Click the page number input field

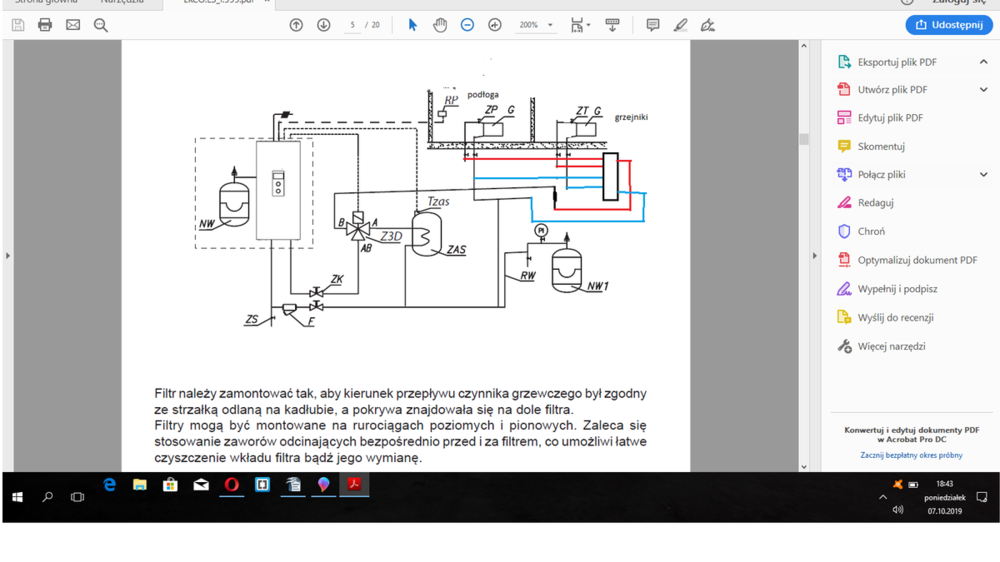tap(352, 25)
